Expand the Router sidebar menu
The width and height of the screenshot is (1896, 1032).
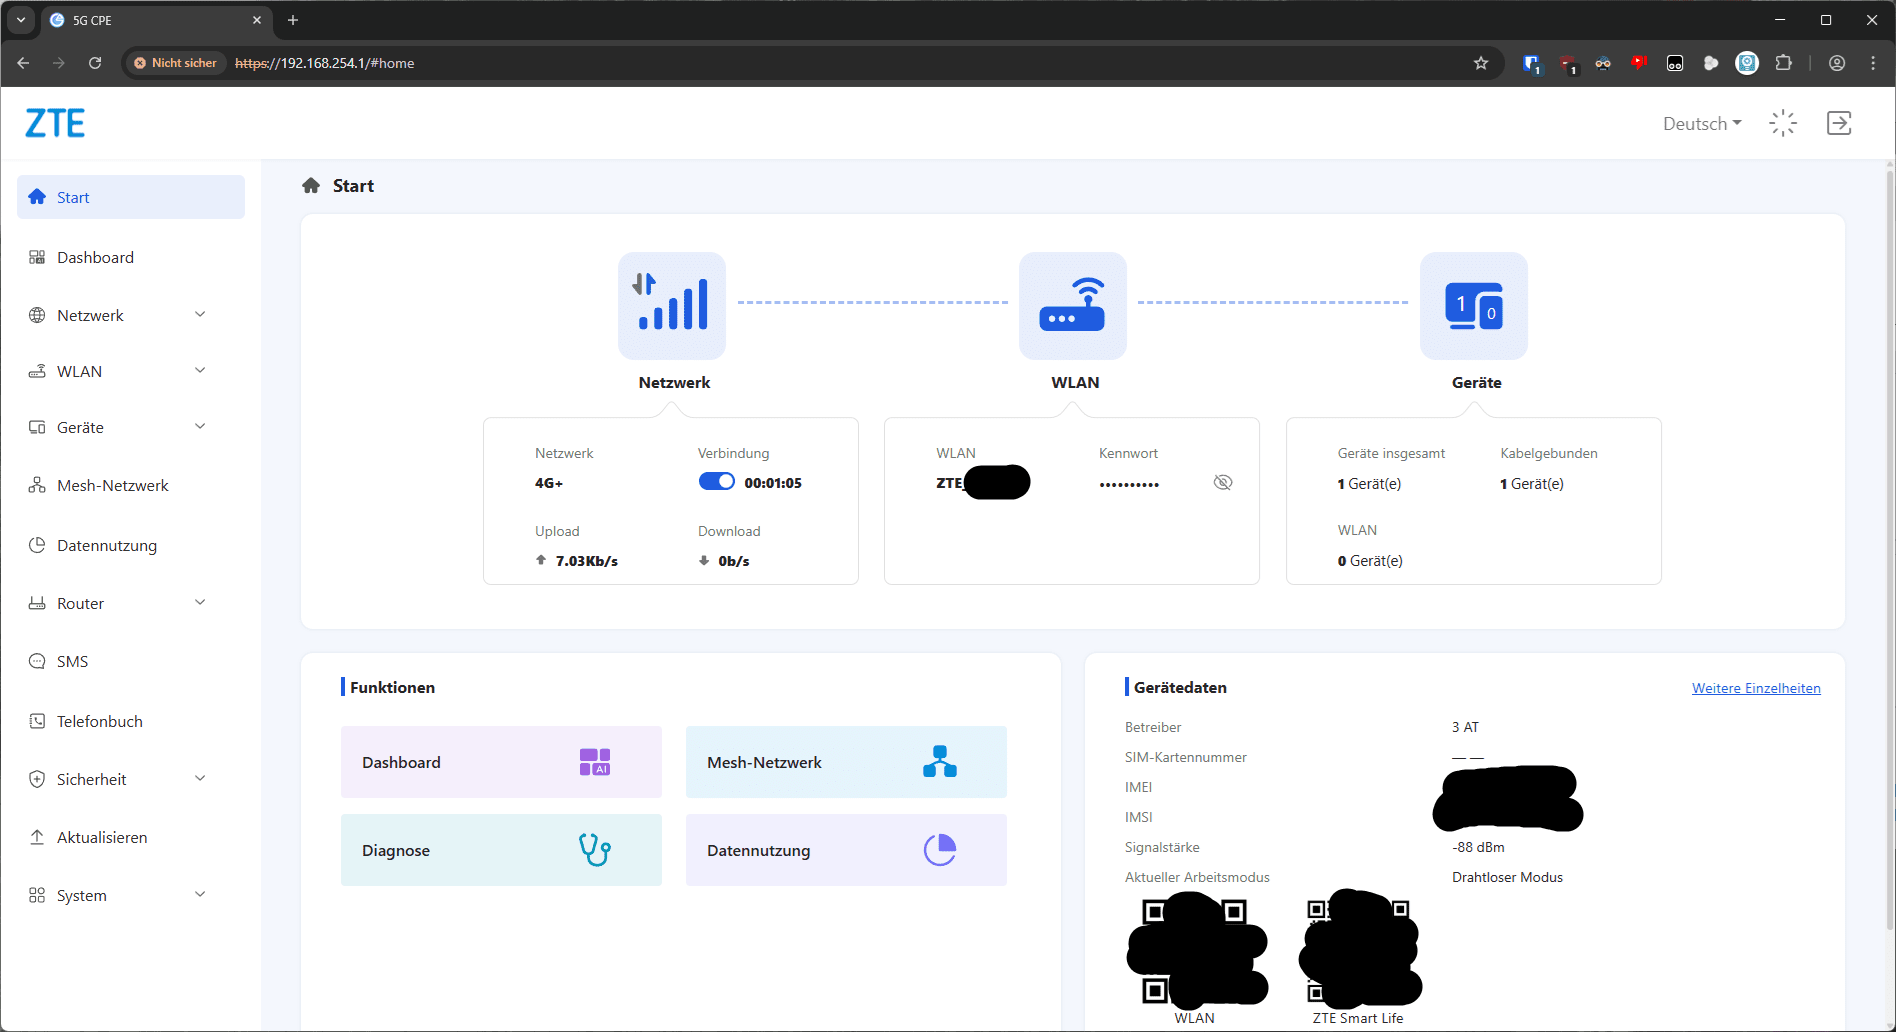pyautogui.click(x=131, y=603)
